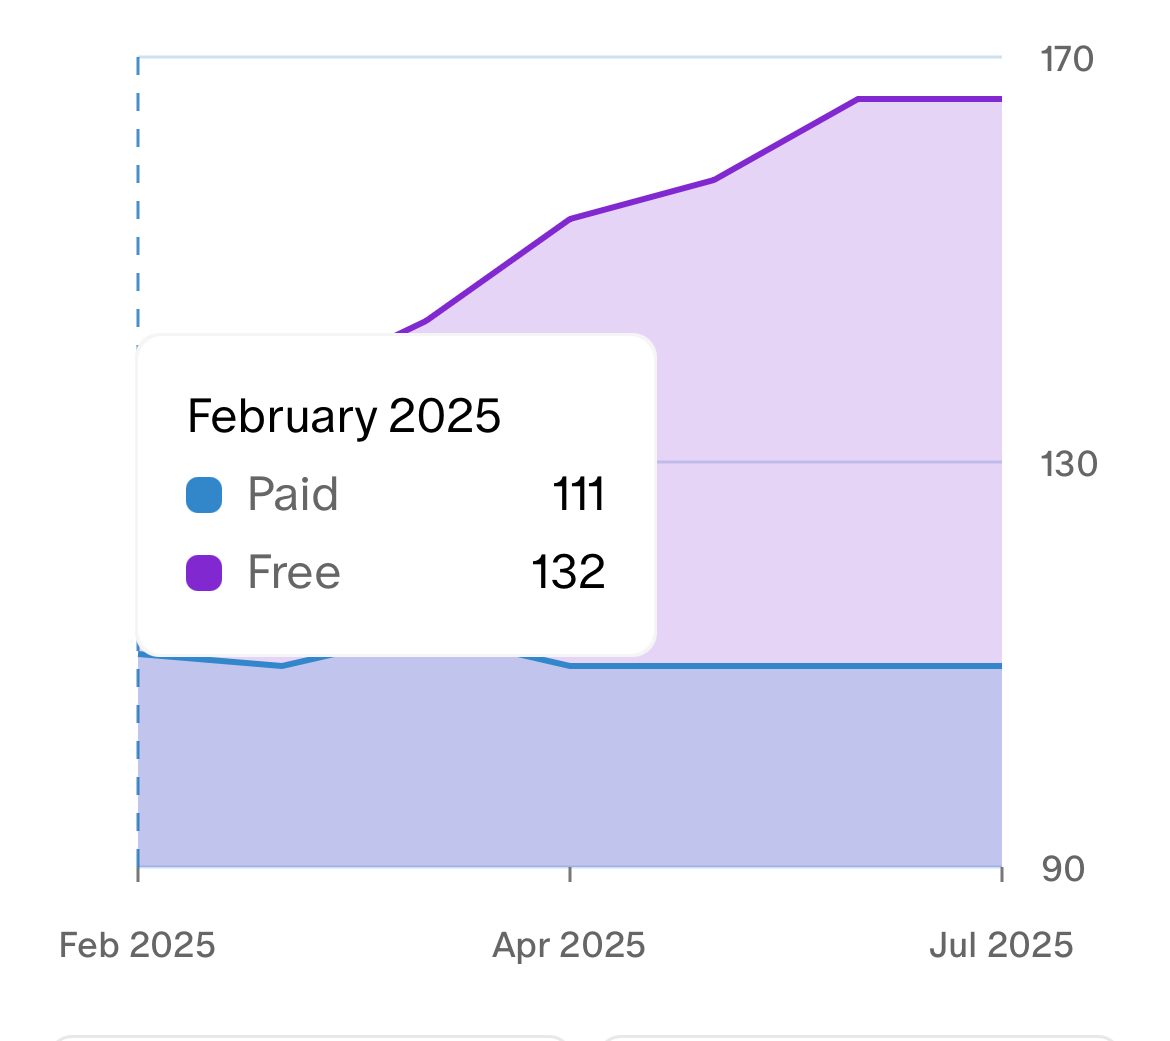
Task: Click the February 2025 tooltip title
Action: (344, 416)
